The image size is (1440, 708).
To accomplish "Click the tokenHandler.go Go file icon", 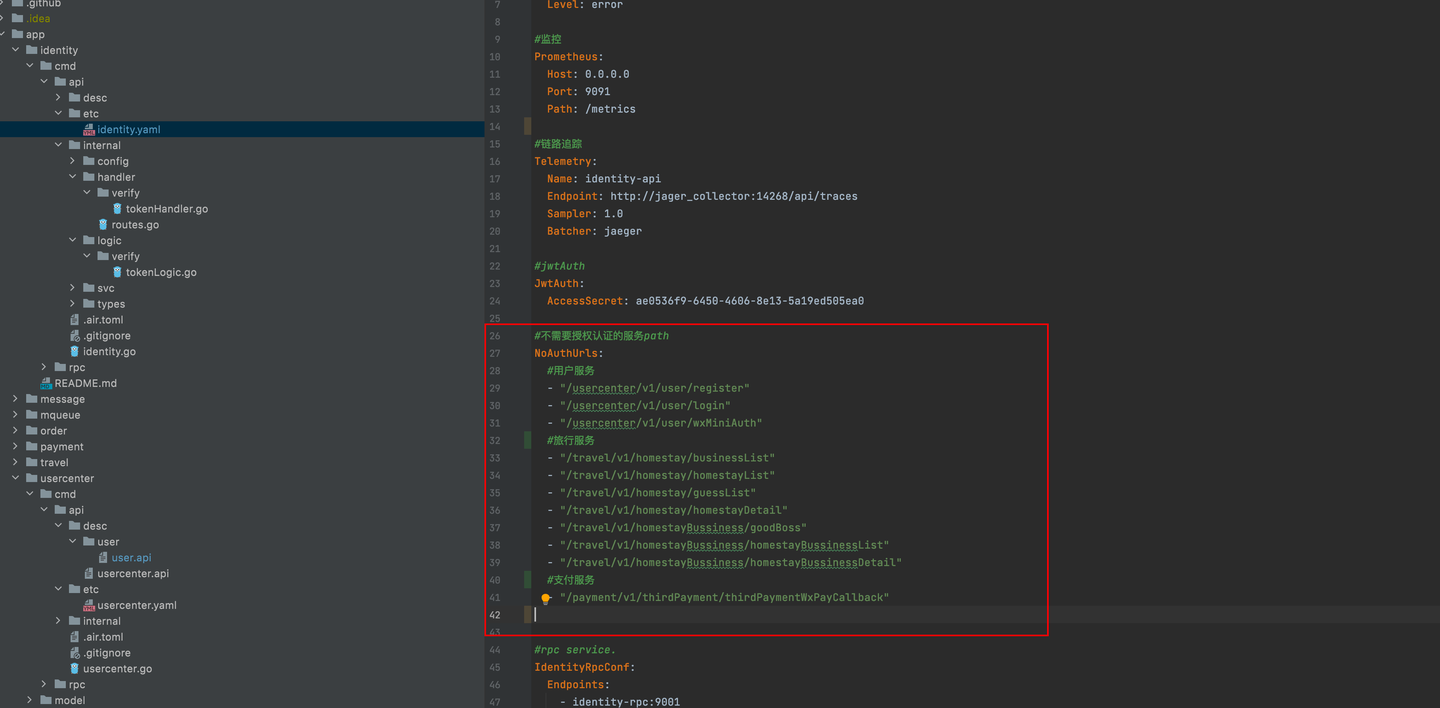I will point(117,209).
